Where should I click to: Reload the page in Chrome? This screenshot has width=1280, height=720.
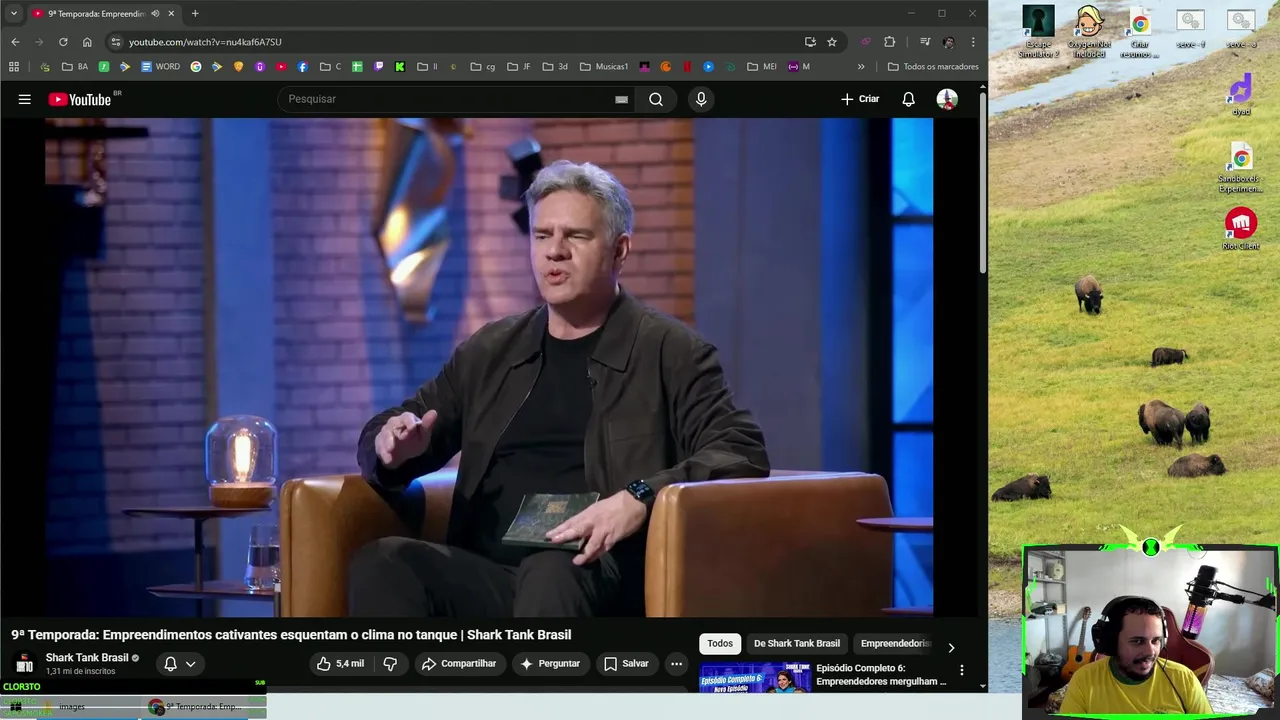point(63,42)
